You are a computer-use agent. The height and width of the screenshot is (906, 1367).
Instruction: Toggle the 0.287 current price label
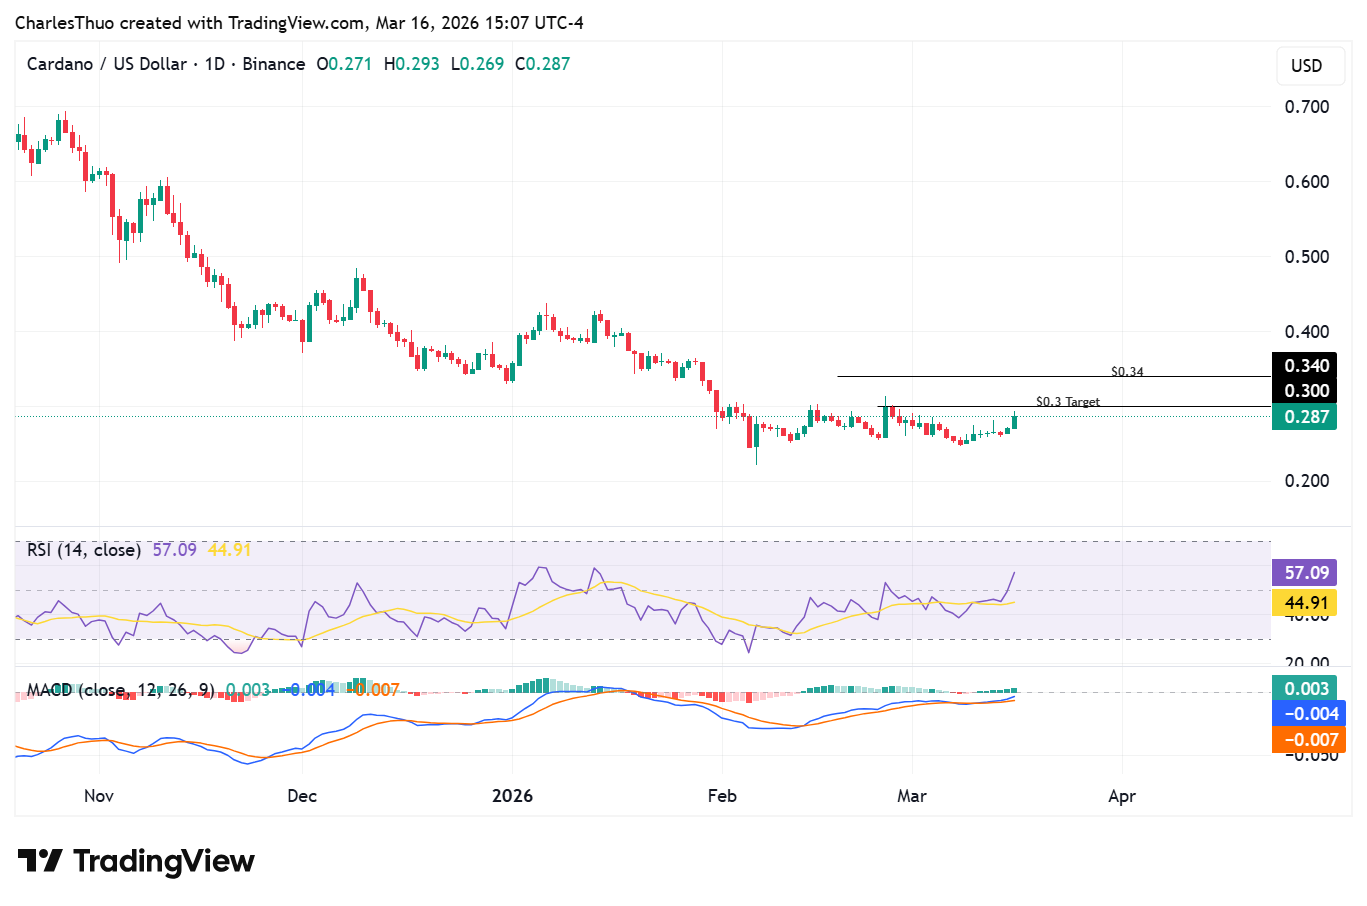pos(1304,417)
